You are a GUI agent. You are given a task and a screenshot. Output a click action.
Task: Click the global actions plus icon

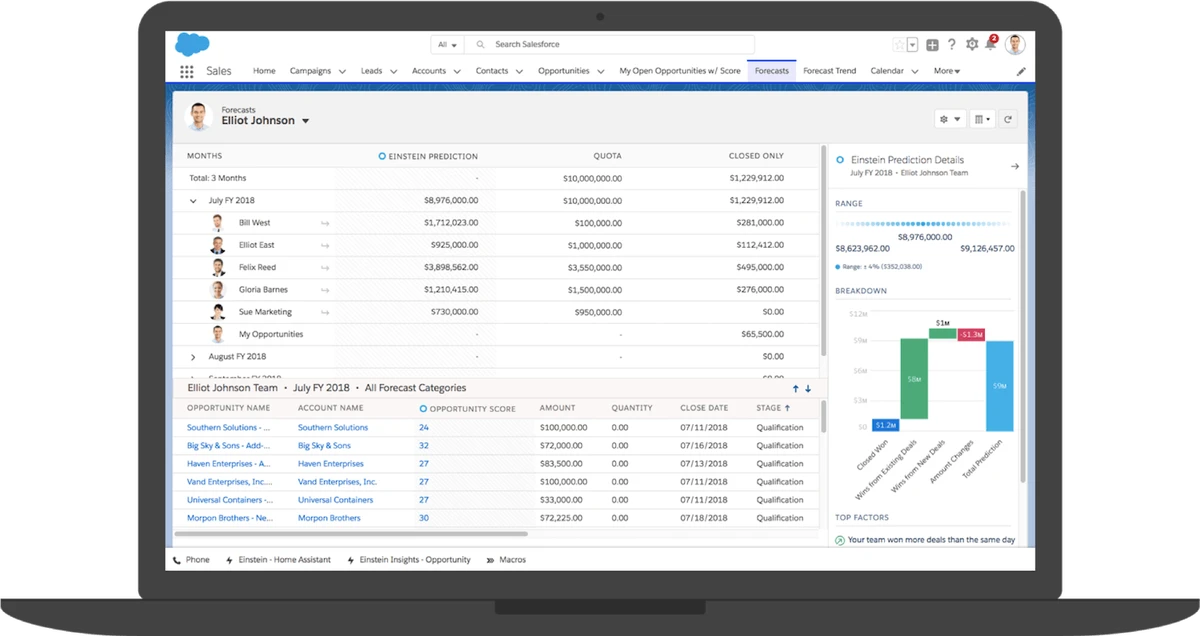[932, 44]
